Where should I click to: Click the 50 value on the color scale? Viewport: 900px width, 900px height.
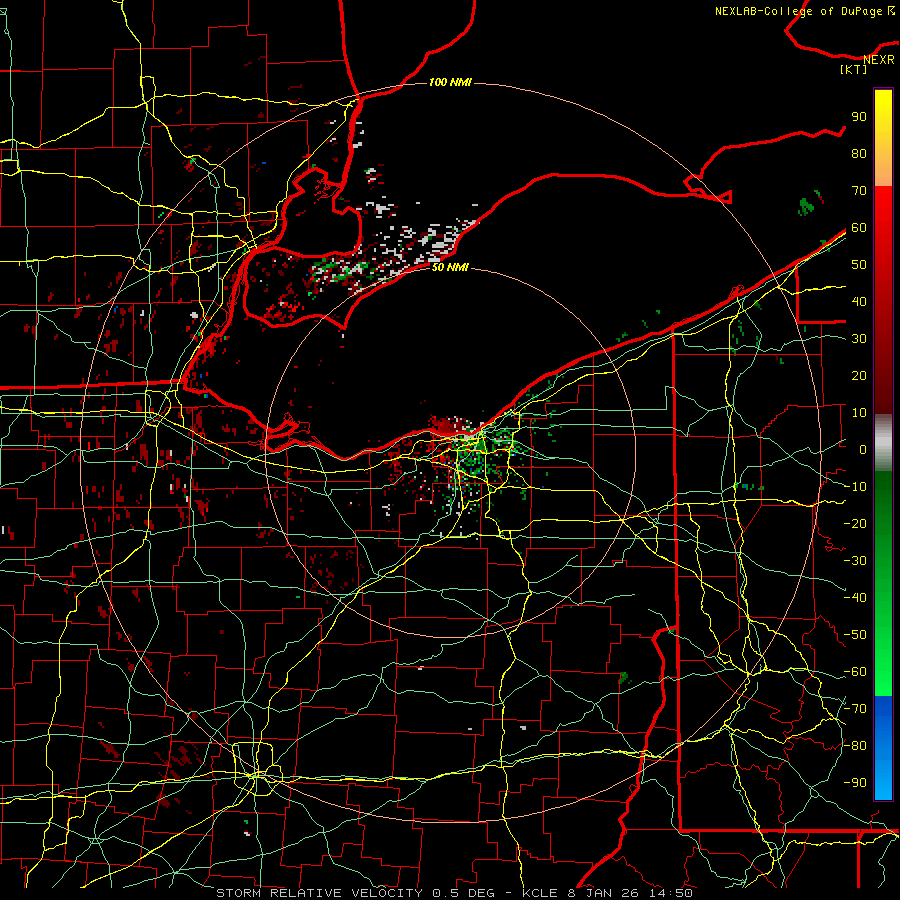(x=859, y=265)
